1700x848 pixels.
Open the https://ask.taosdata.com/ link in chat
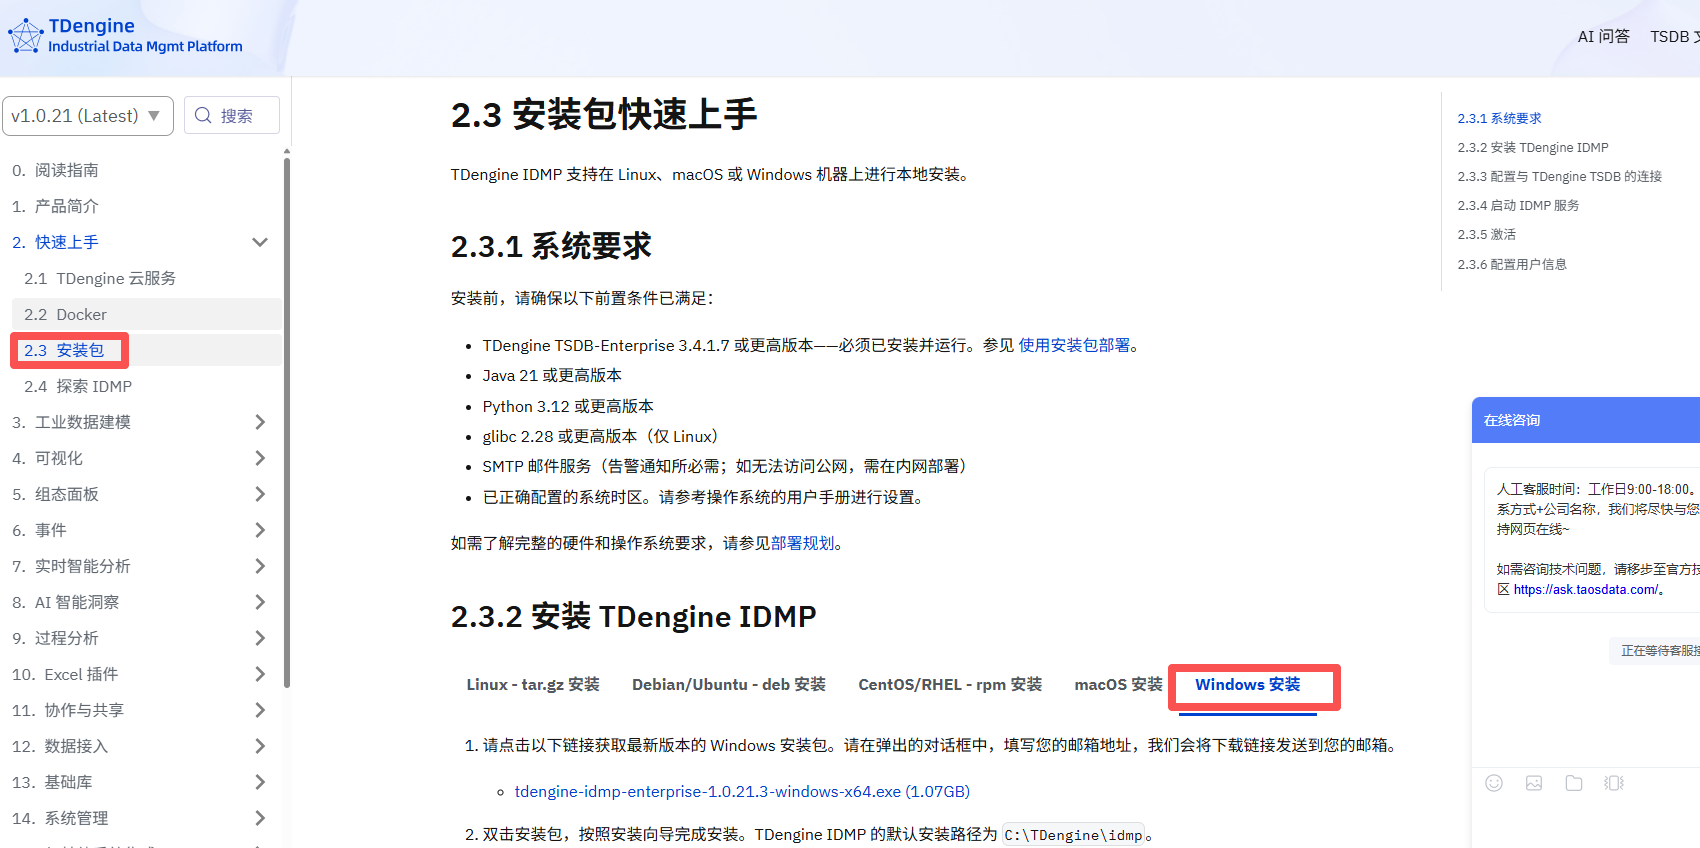pyautogui.click(x=1586, y=590)
